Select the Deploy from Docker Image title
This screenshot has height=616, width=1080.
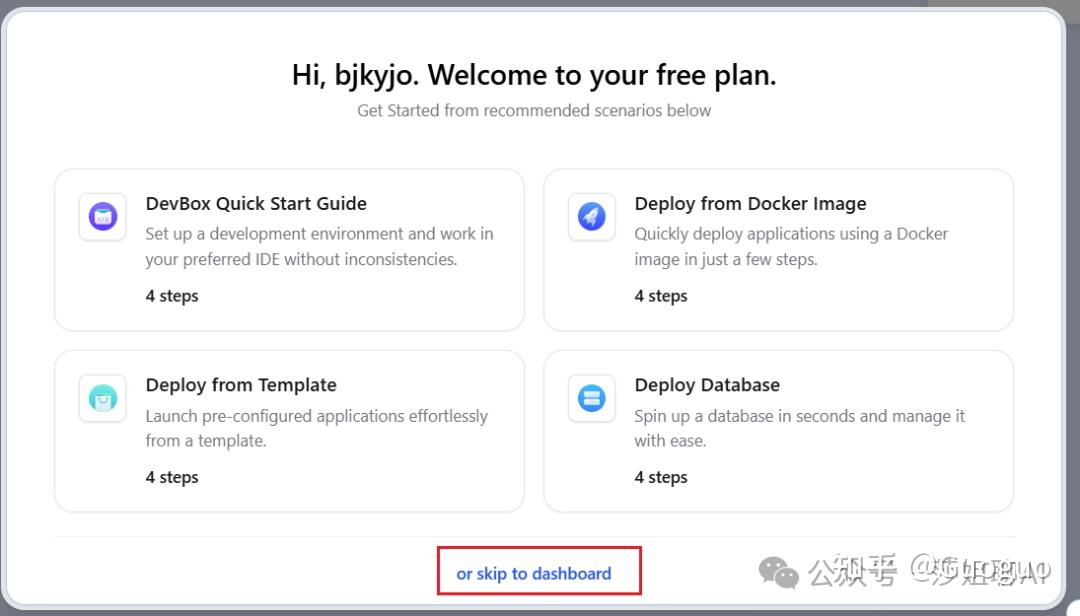[750, 204]
